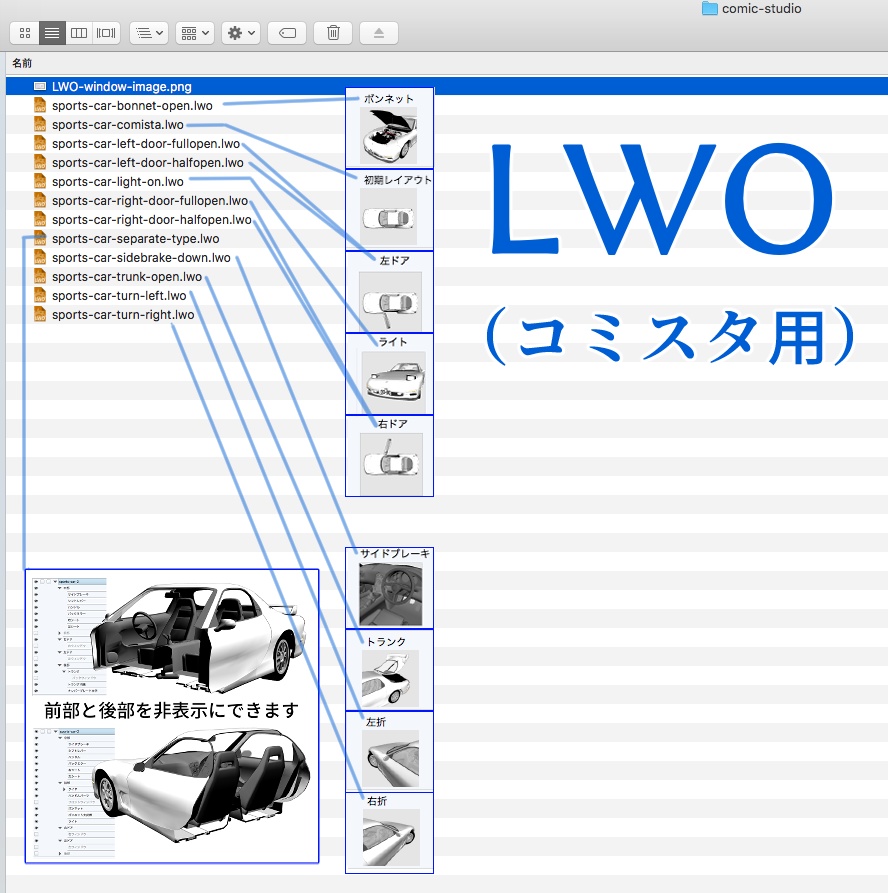Click the file icon of sports-car-bonnet-open.lwo

(x=40, y=105)
